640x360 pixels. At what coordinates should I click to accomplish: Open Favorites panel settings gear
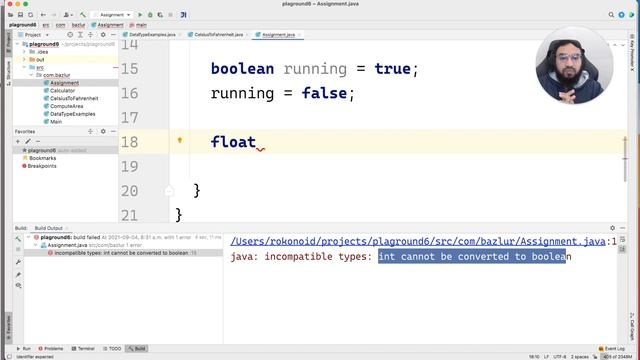point(103,131)
